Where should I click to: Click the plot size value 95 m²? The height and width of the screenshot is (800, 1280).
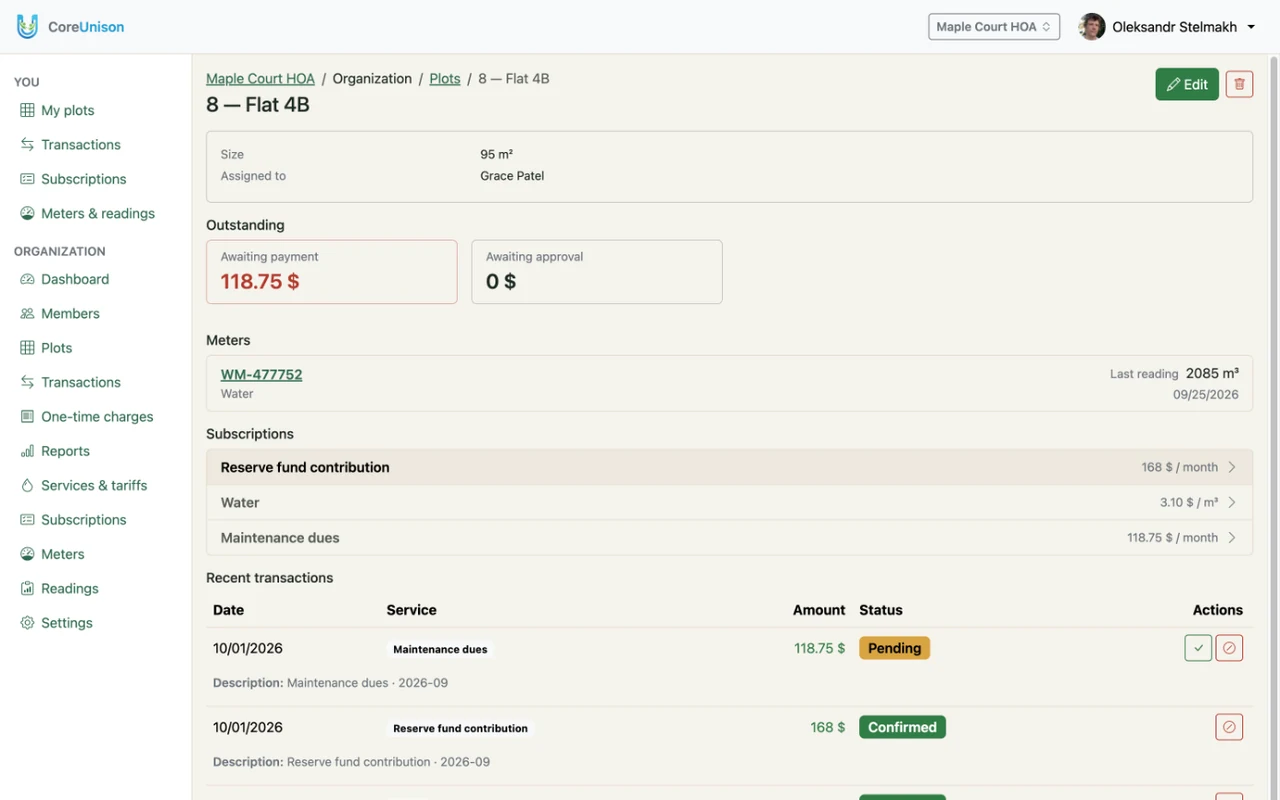coord(496,154)
